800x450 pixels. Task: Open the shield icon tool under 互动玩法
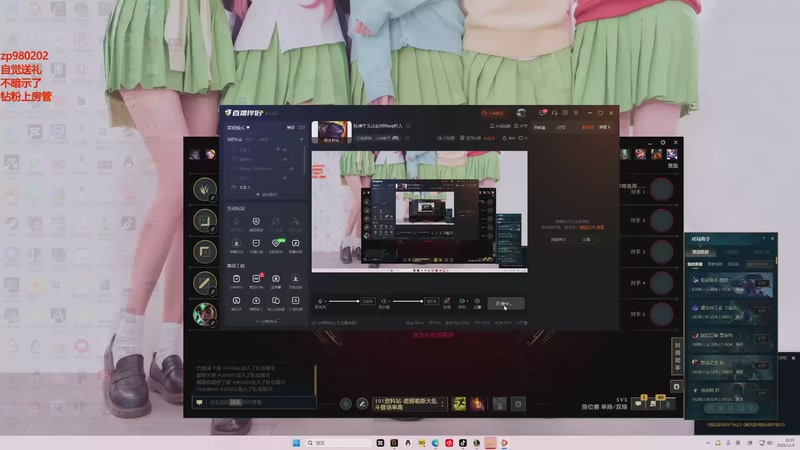pyautogui.click(x=256, y=222)
